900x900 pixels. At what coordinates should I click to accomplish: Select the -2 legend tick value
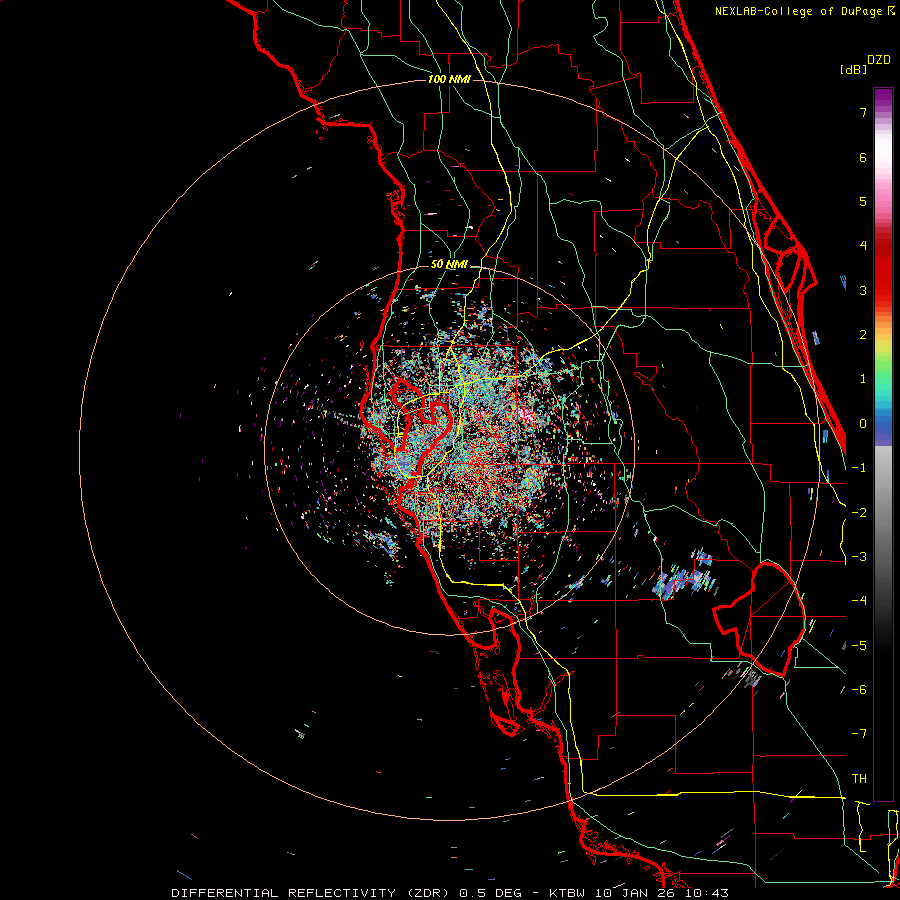[x=859, y=513]
